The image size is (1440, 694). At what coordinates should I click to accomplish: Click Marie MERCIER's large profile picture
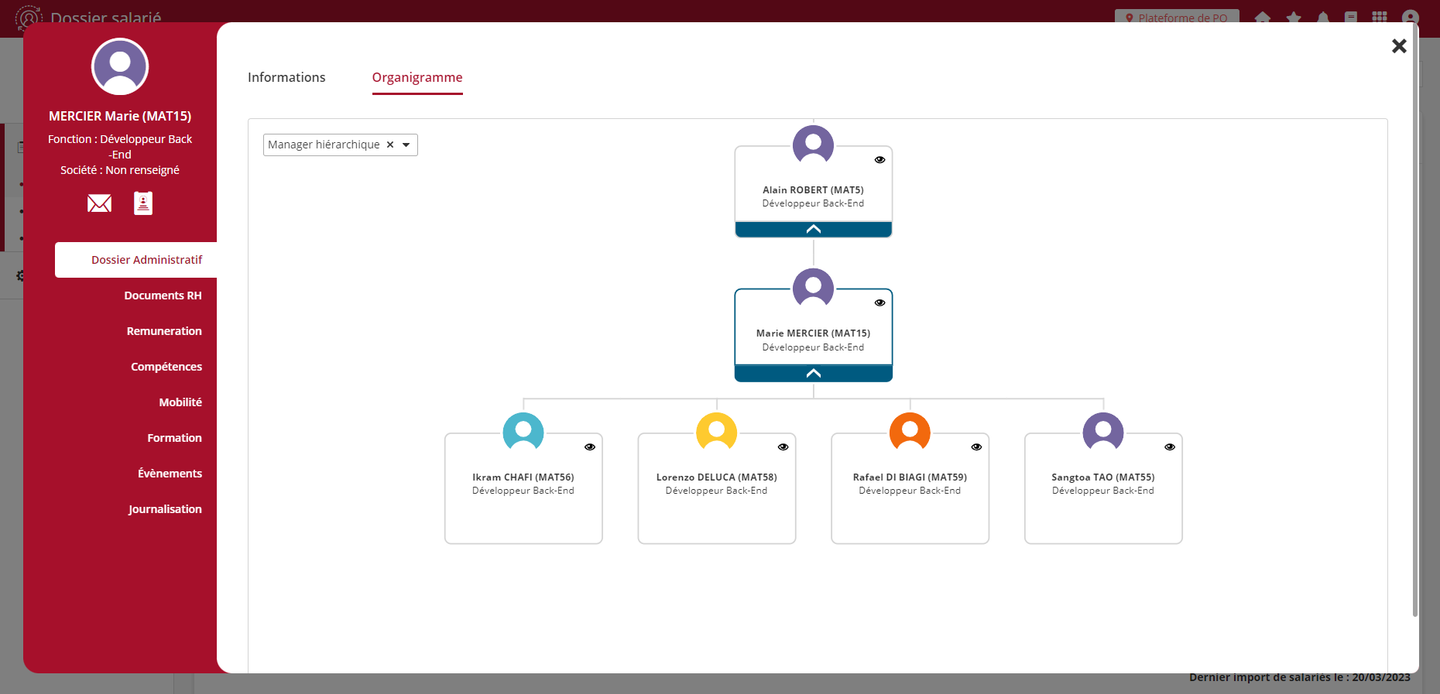click(x=120, y=67)
